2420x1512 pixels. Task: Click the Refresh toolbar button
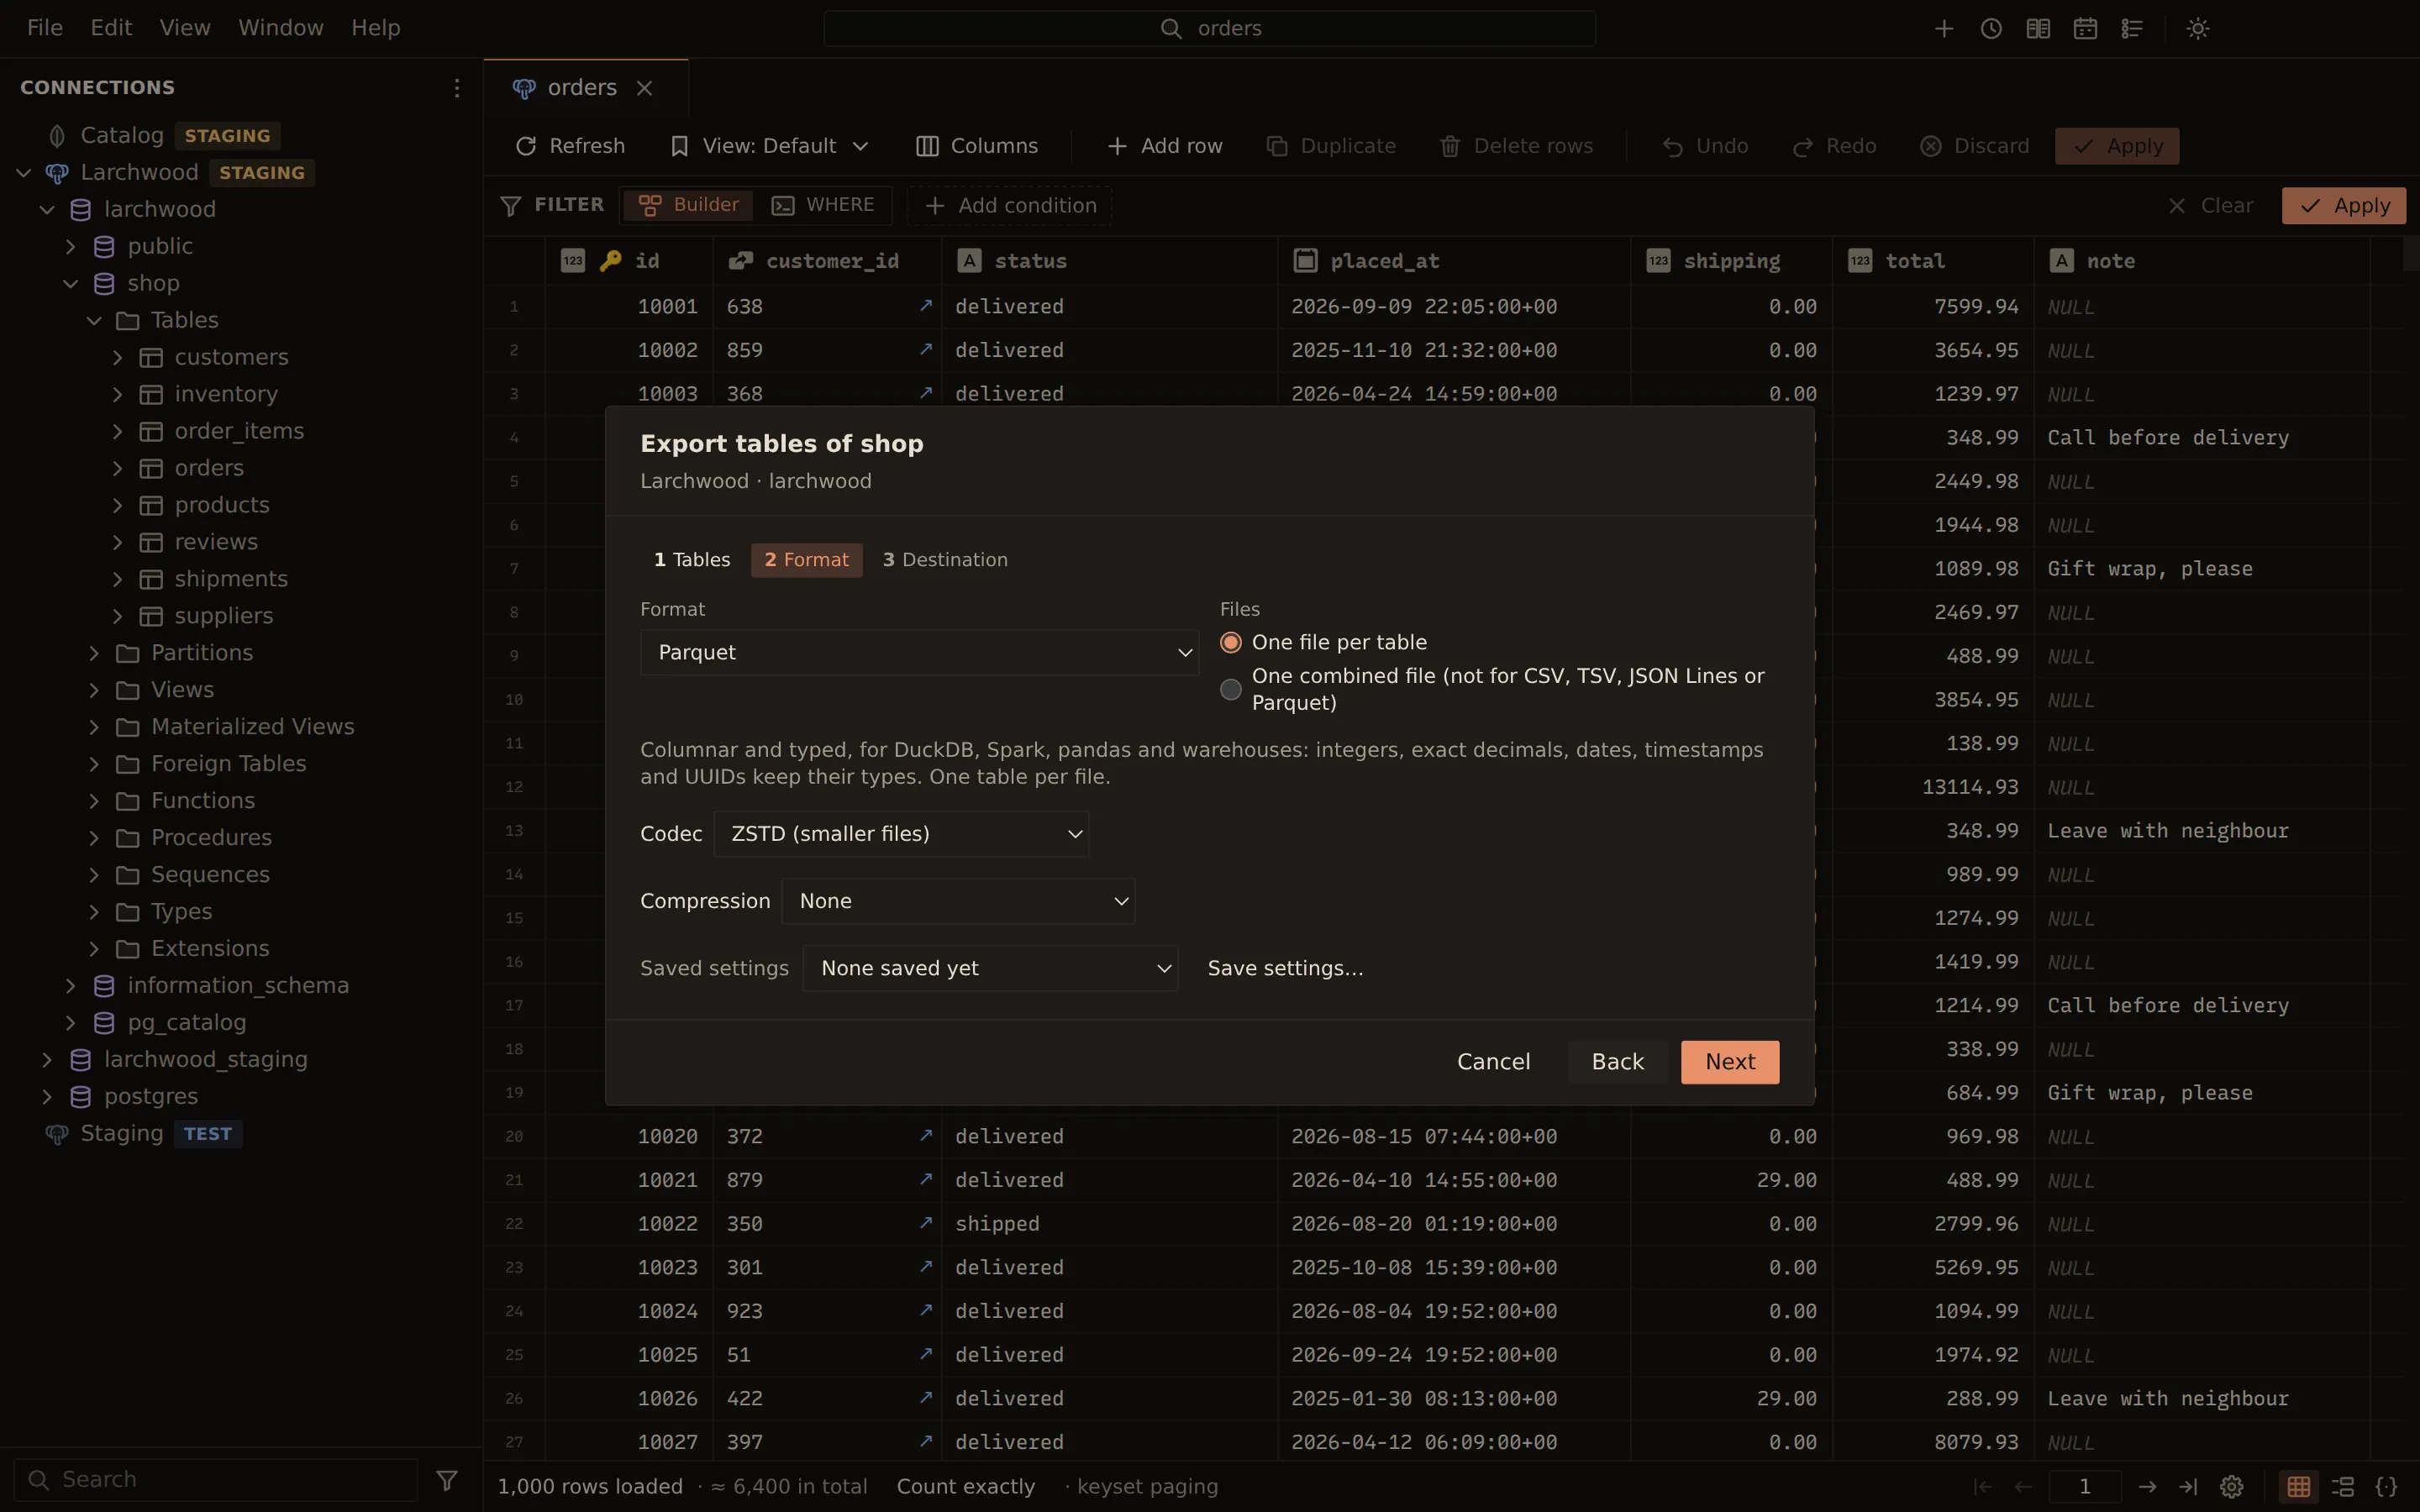[570, 146]
